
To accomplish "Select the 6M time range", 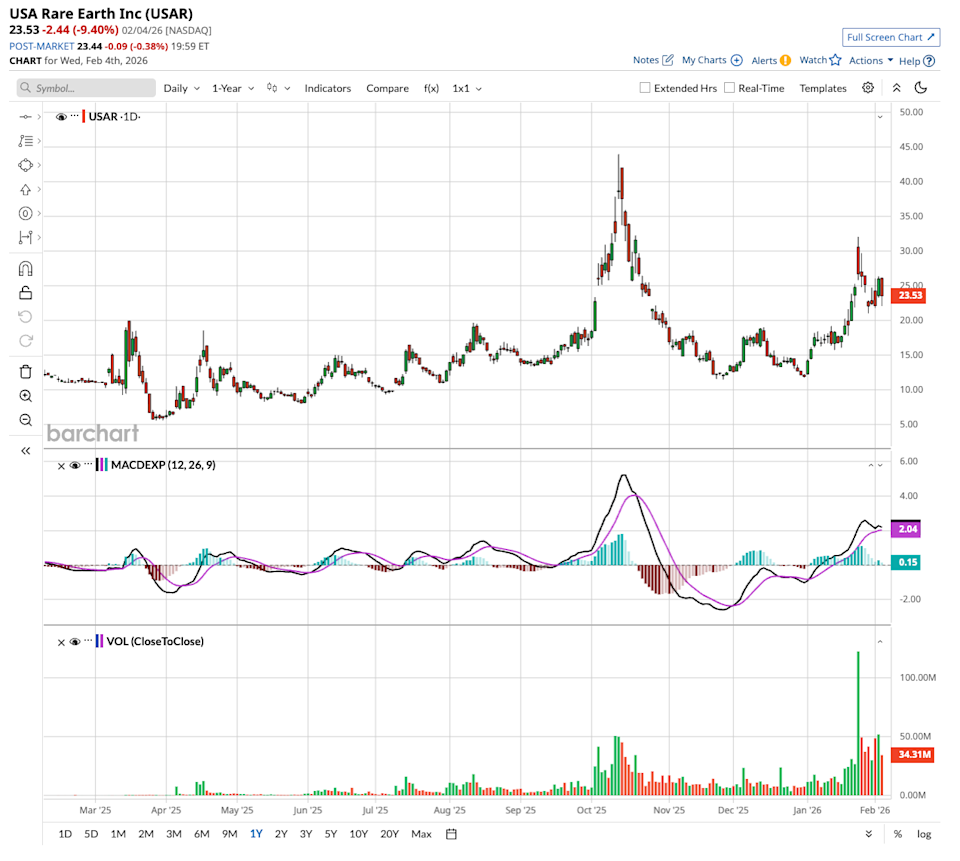I will point(201,834).
